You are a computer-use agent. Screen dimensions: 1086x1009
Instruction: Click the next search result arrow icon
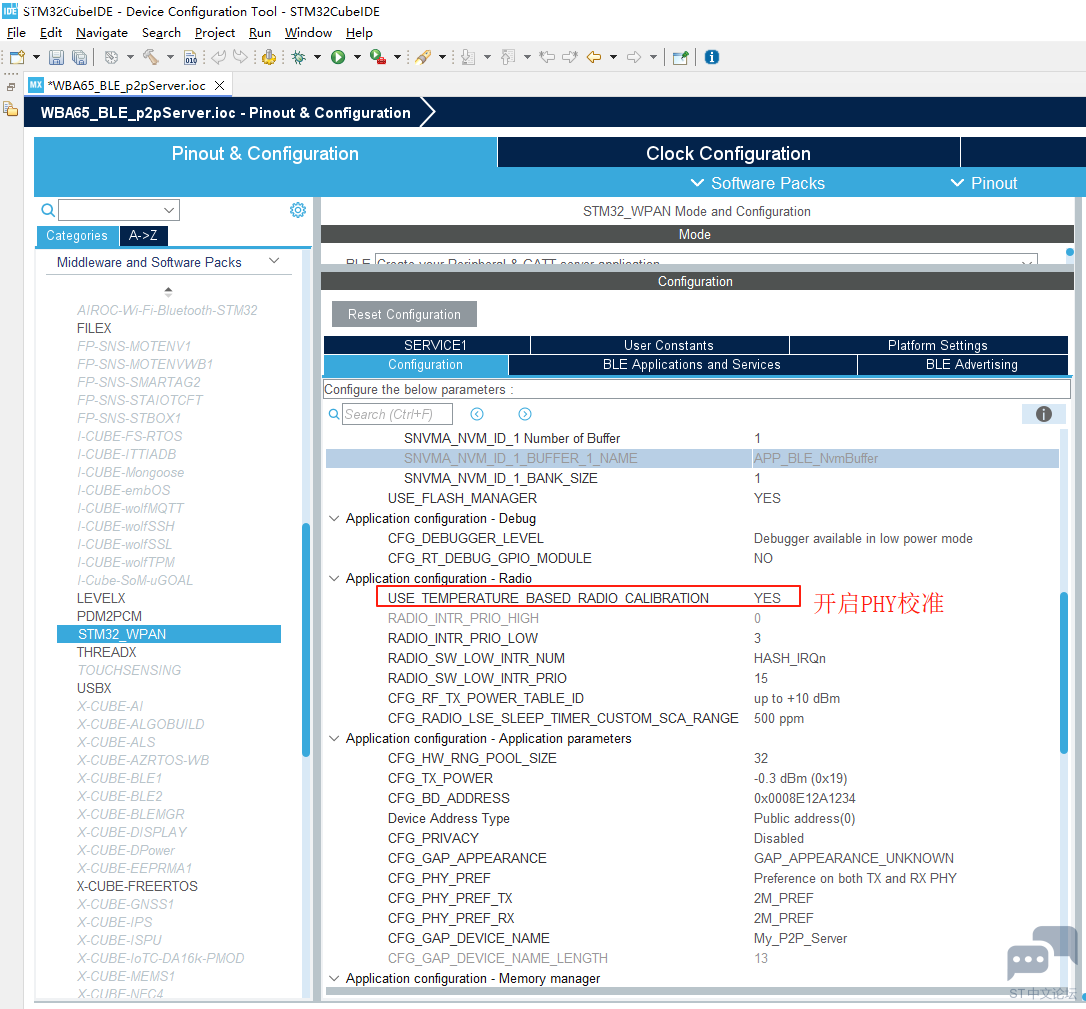click(525, 414)
